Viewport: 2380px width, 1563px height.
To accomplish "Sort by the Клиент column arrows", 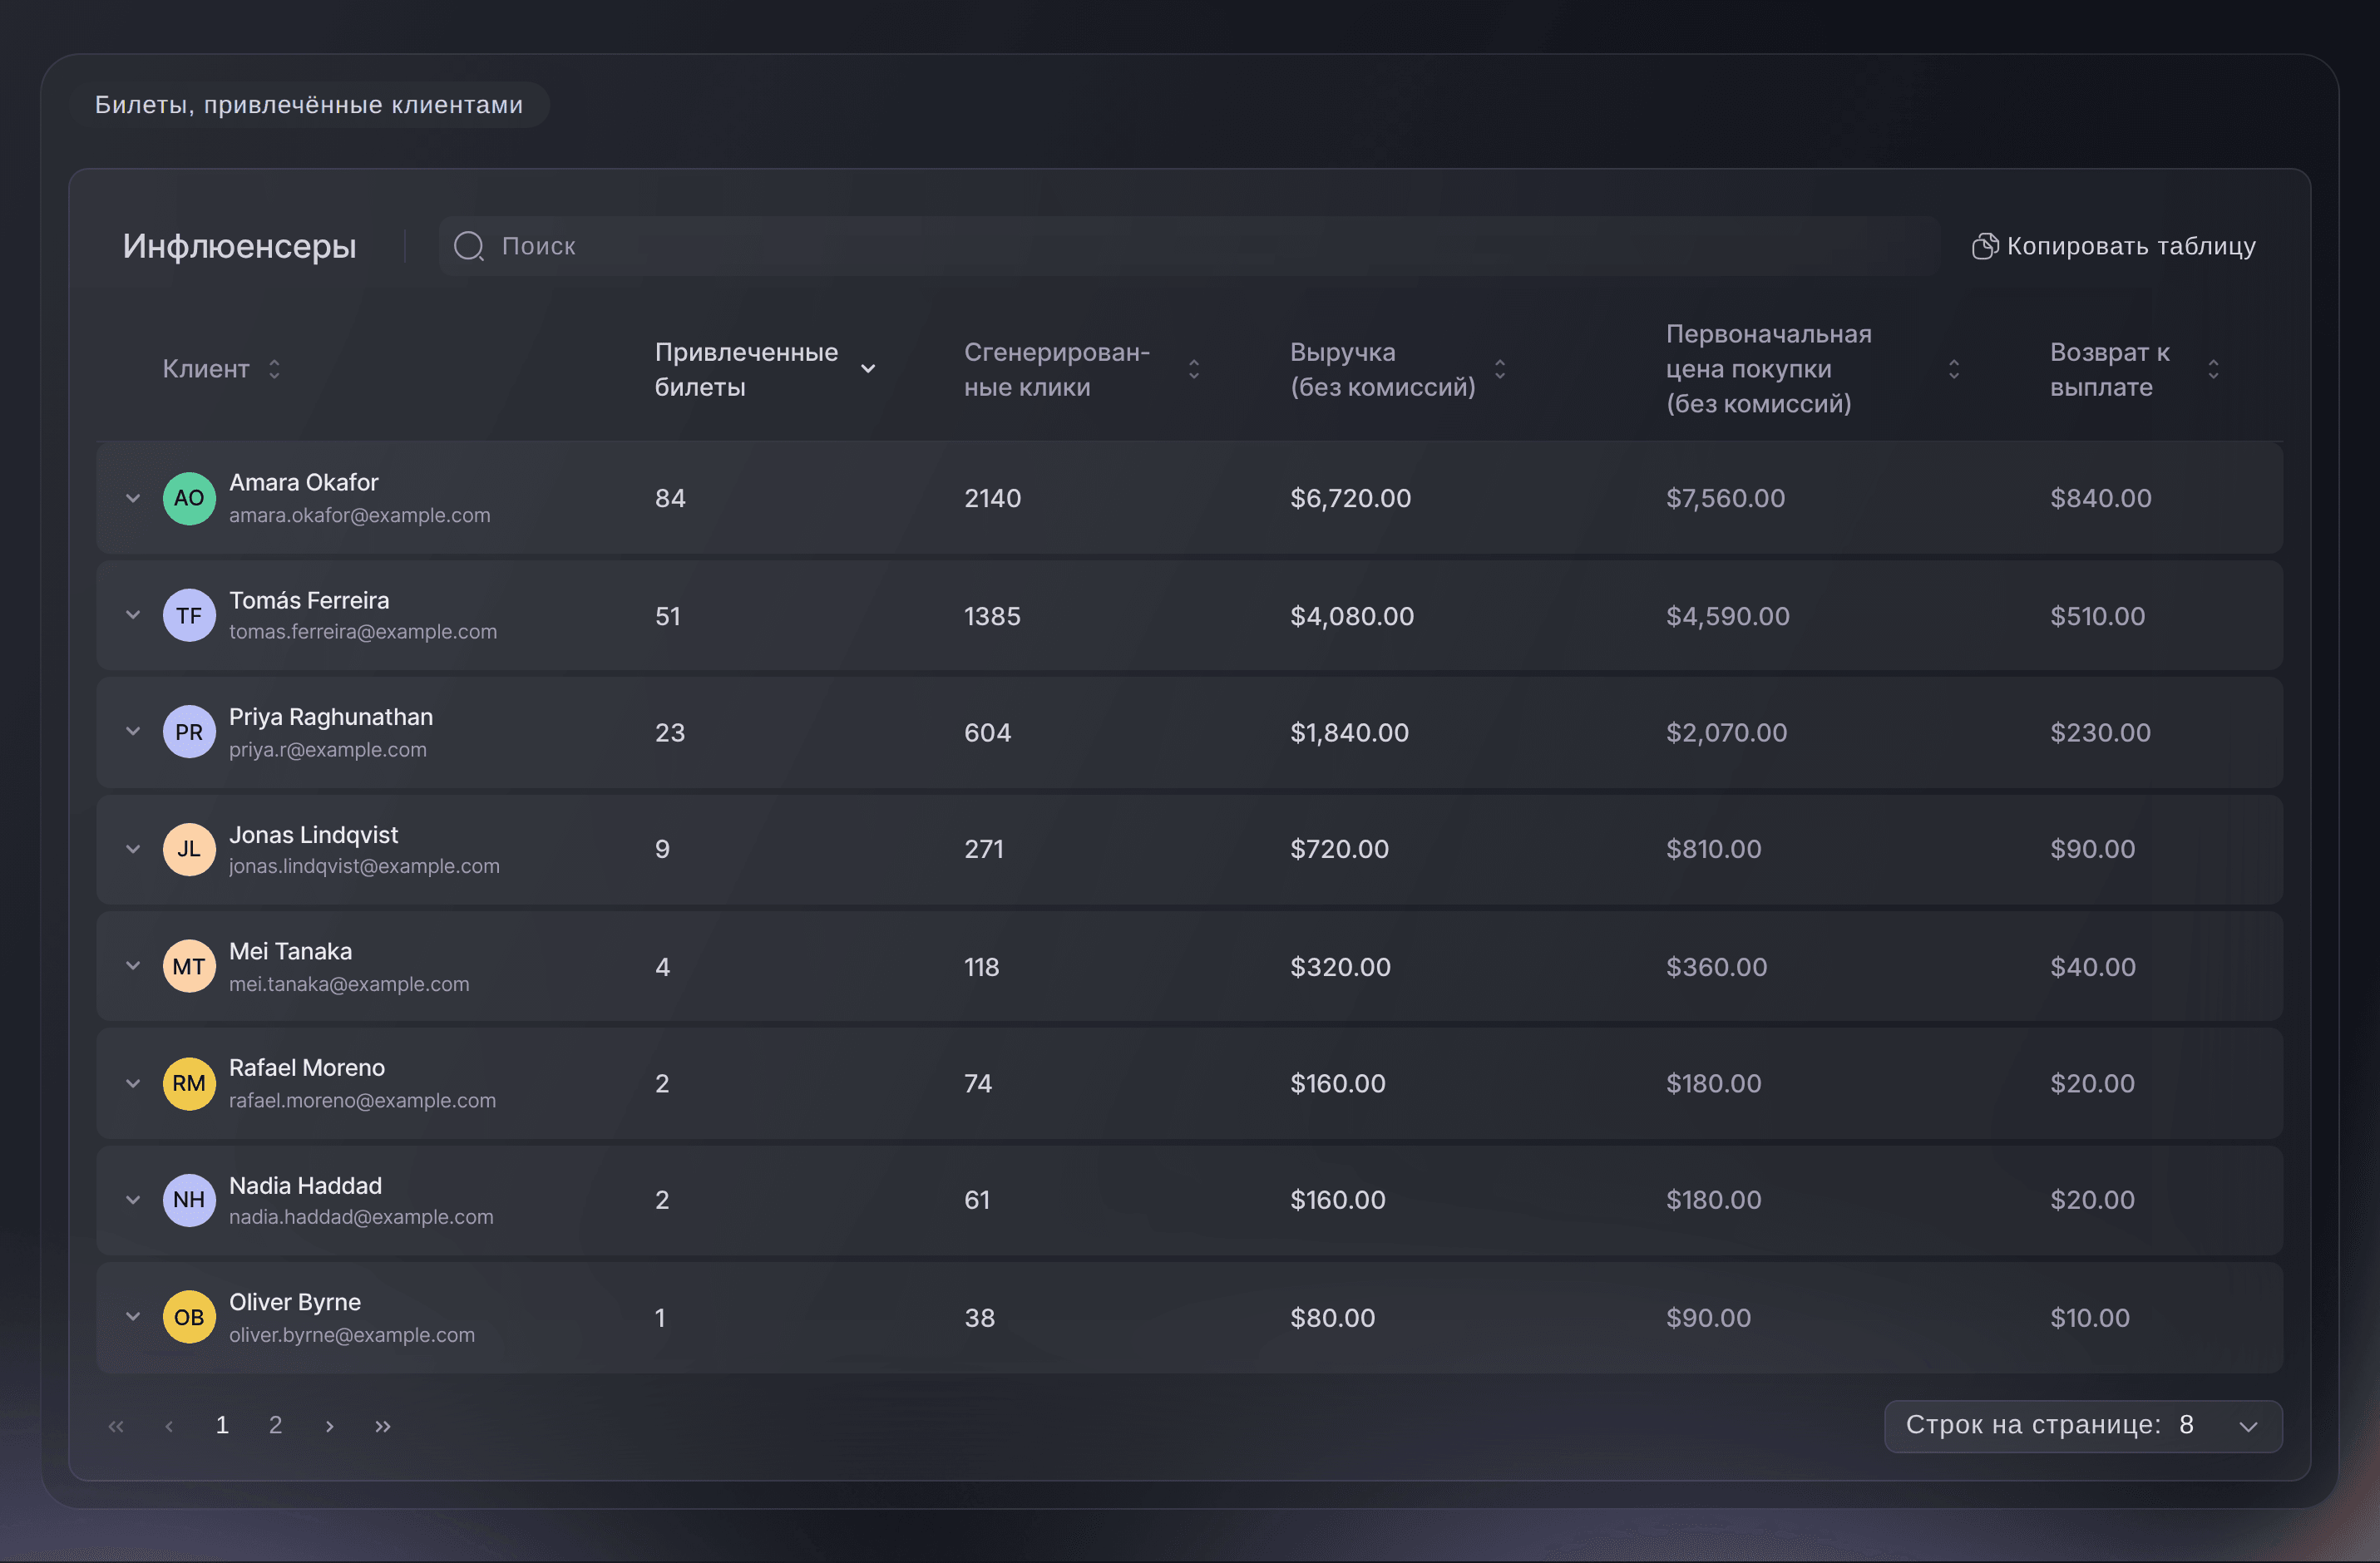I will click(274, 369).
